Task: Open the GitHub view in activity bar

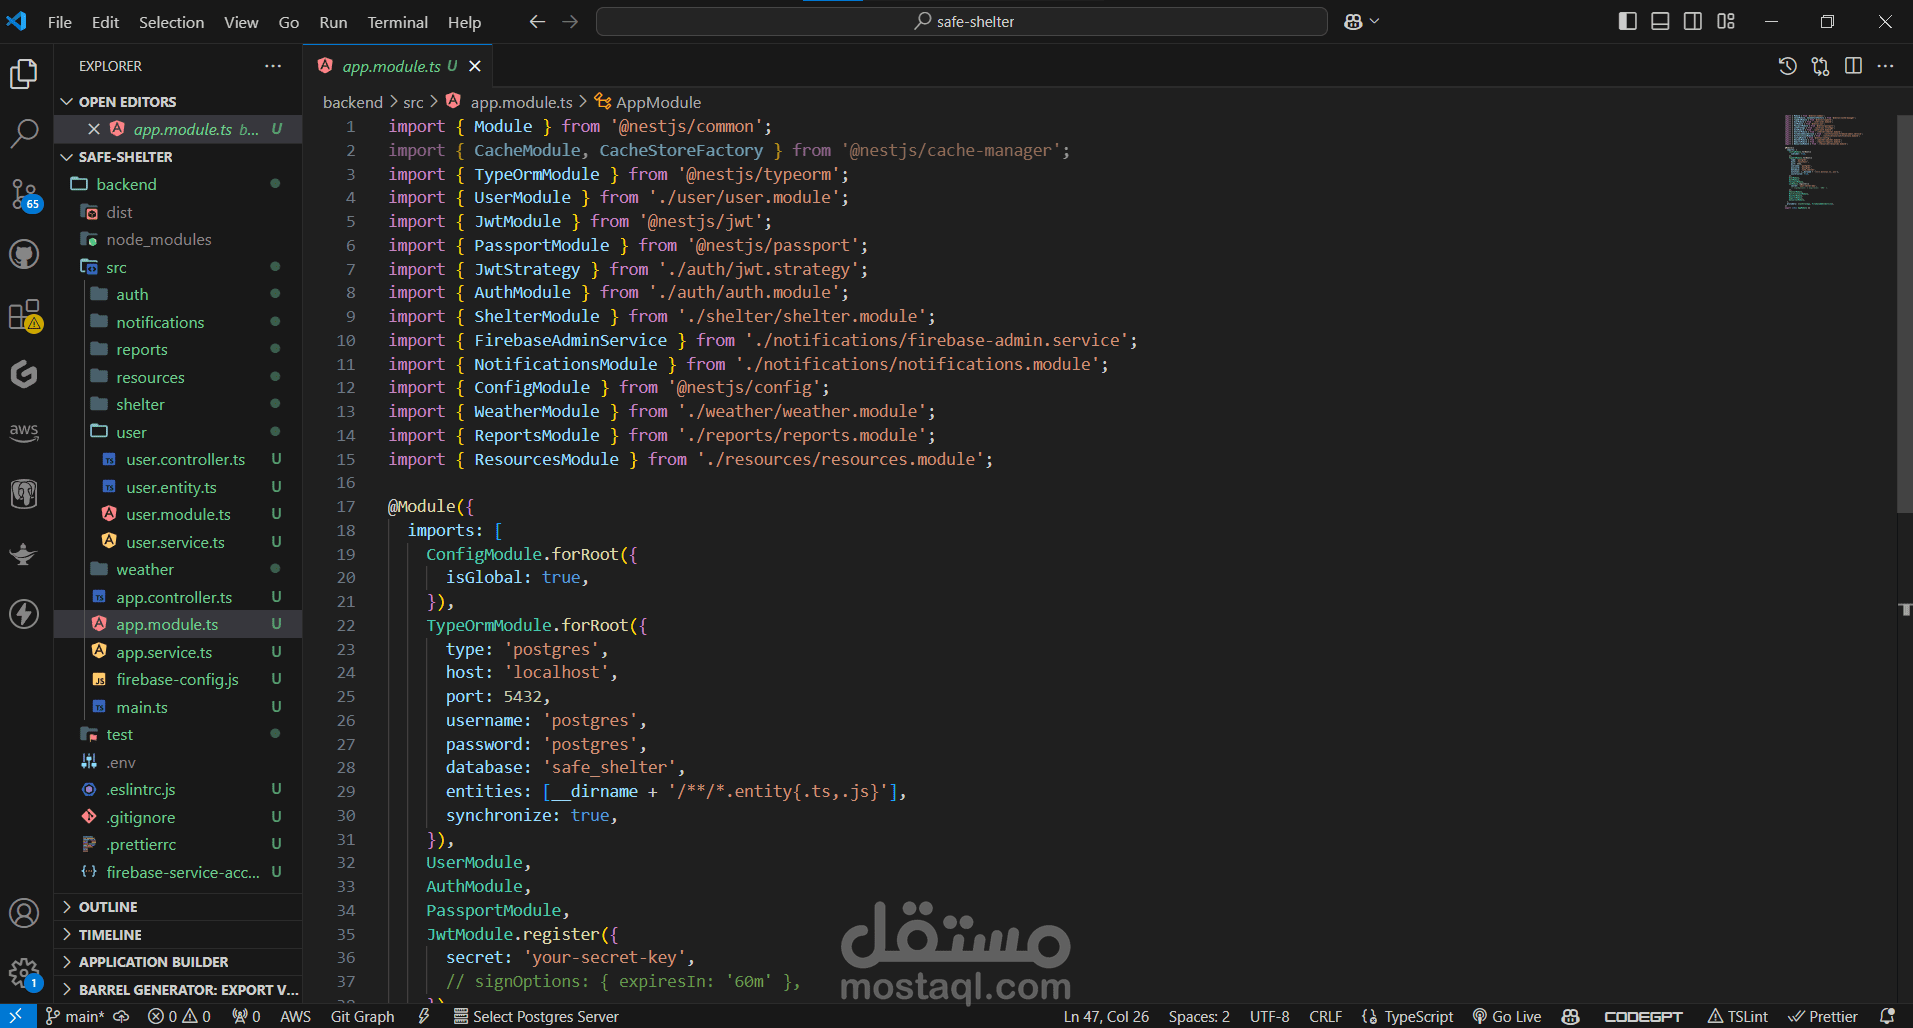Action: [x=24, y=254]
